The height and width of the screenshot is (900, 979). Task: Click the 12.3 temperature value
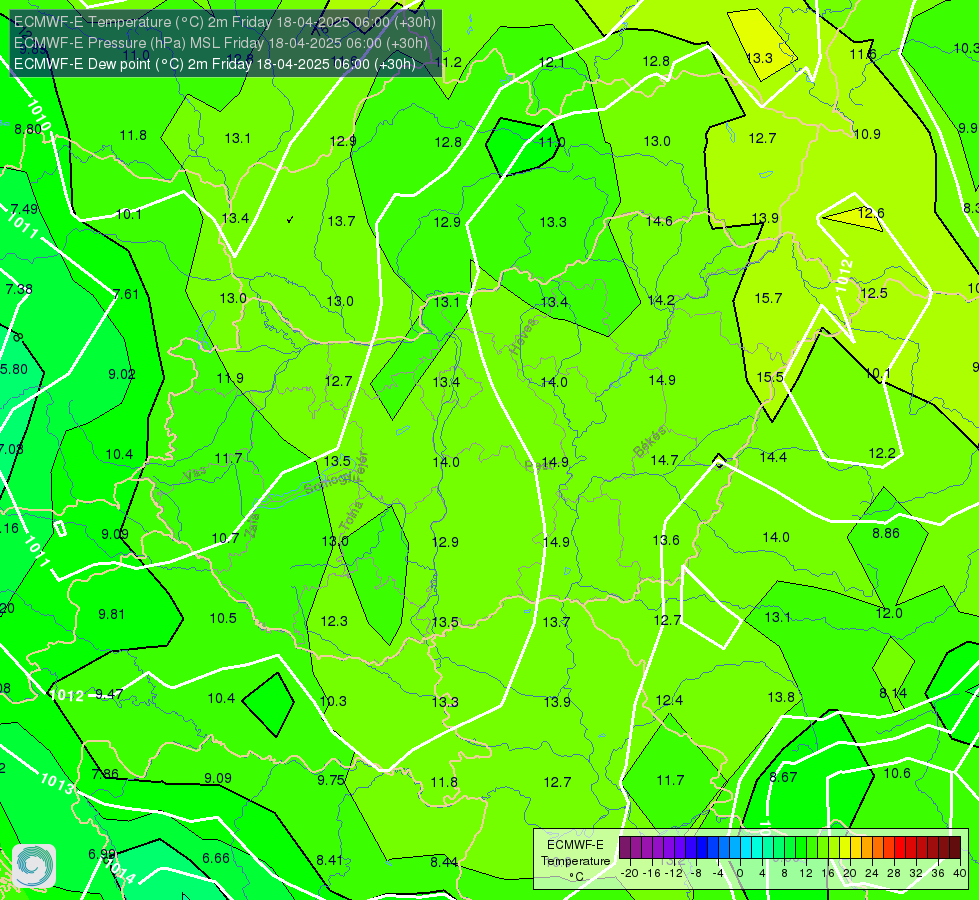(x=334, y=621)
